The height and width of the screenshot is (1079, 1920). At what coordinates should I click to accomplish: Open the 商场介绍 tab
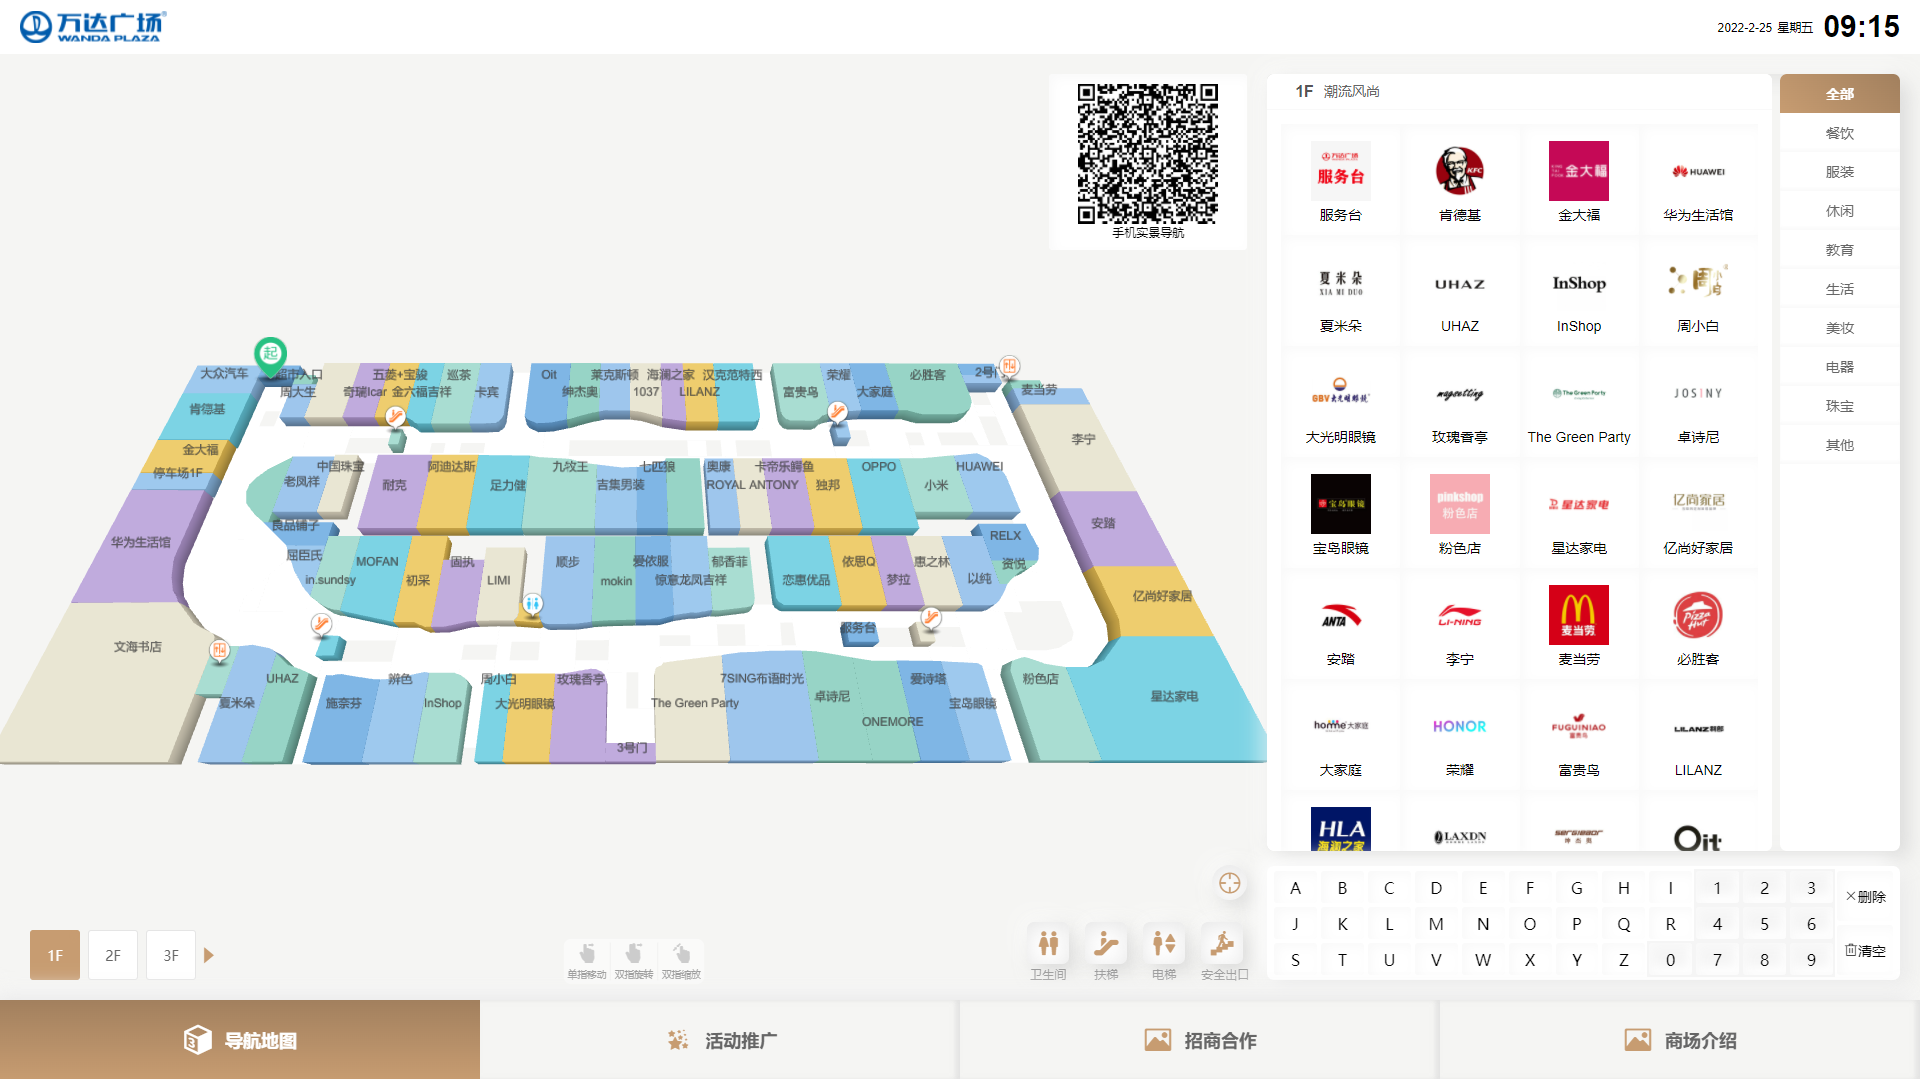(1680, 1040)
